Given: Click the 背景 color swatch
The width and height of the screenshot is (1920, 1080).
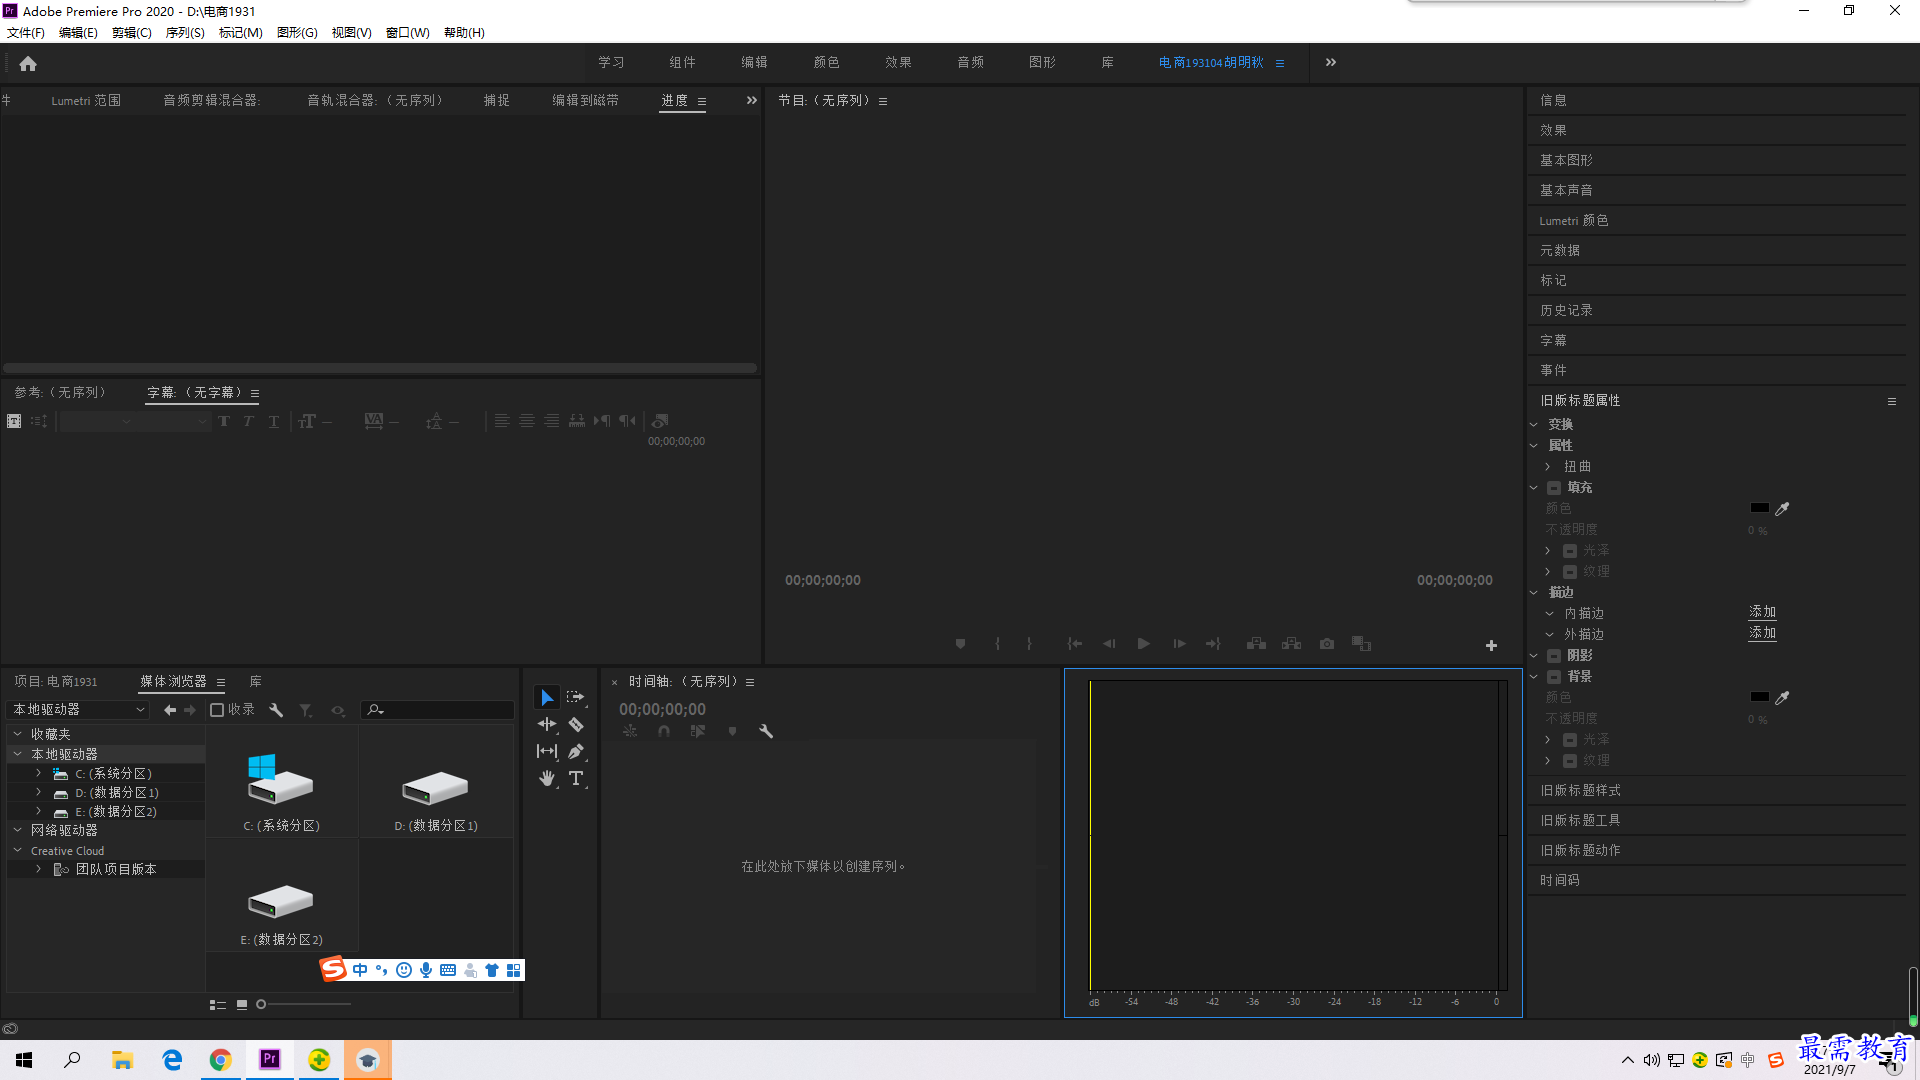Looking at the screenshot, I should click(1760, 697).
